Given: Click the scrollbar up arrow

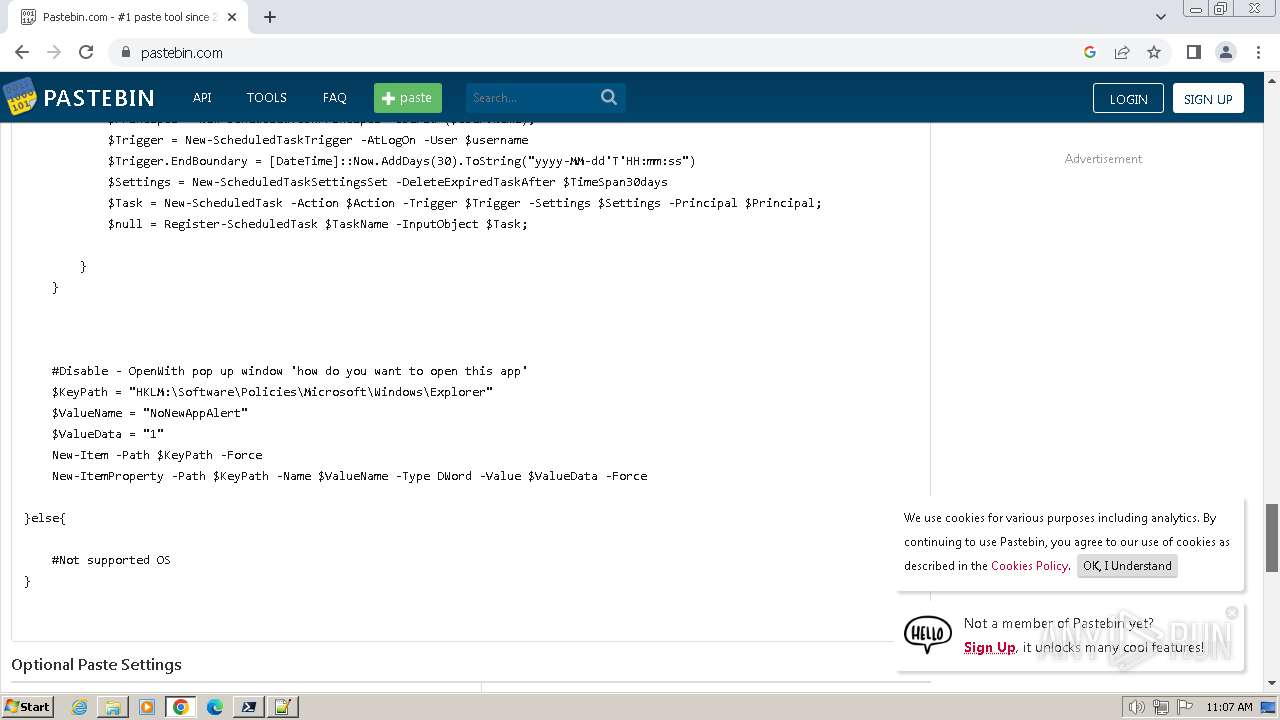Looking at the screenshot, I should pyautogui.click(x=1272, y=79).
